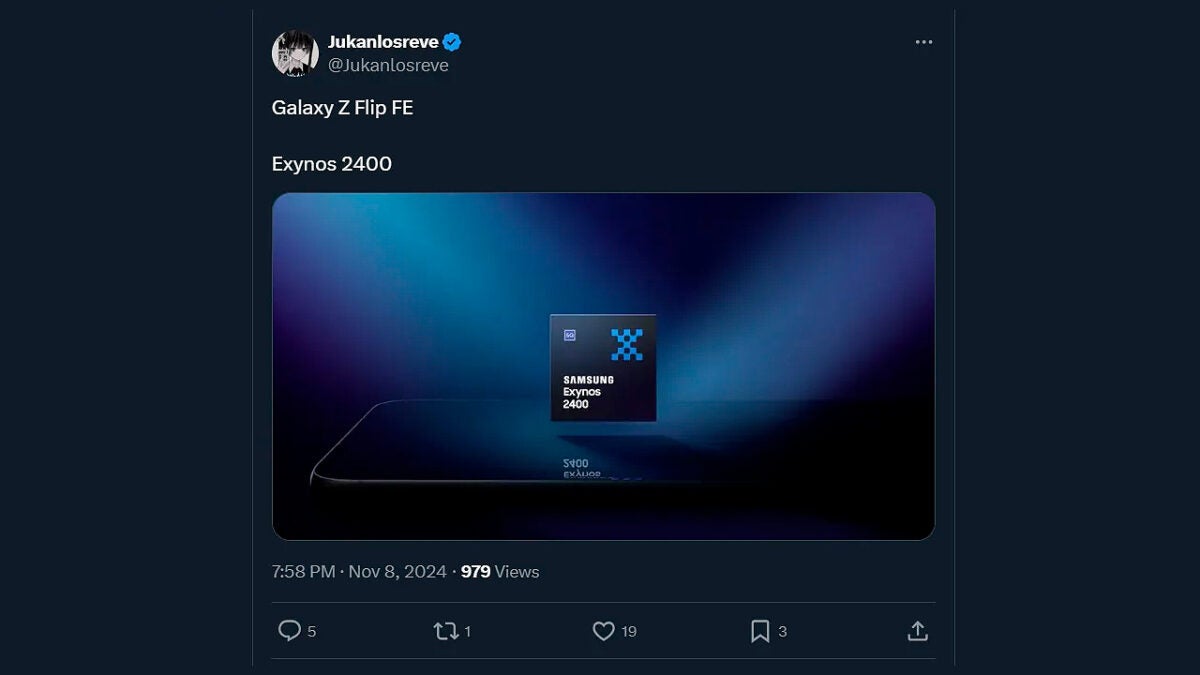Click the blue X logo on the chip
Image resolution: width=1200 pixels, height=675 pixels.
click(627, 344)
